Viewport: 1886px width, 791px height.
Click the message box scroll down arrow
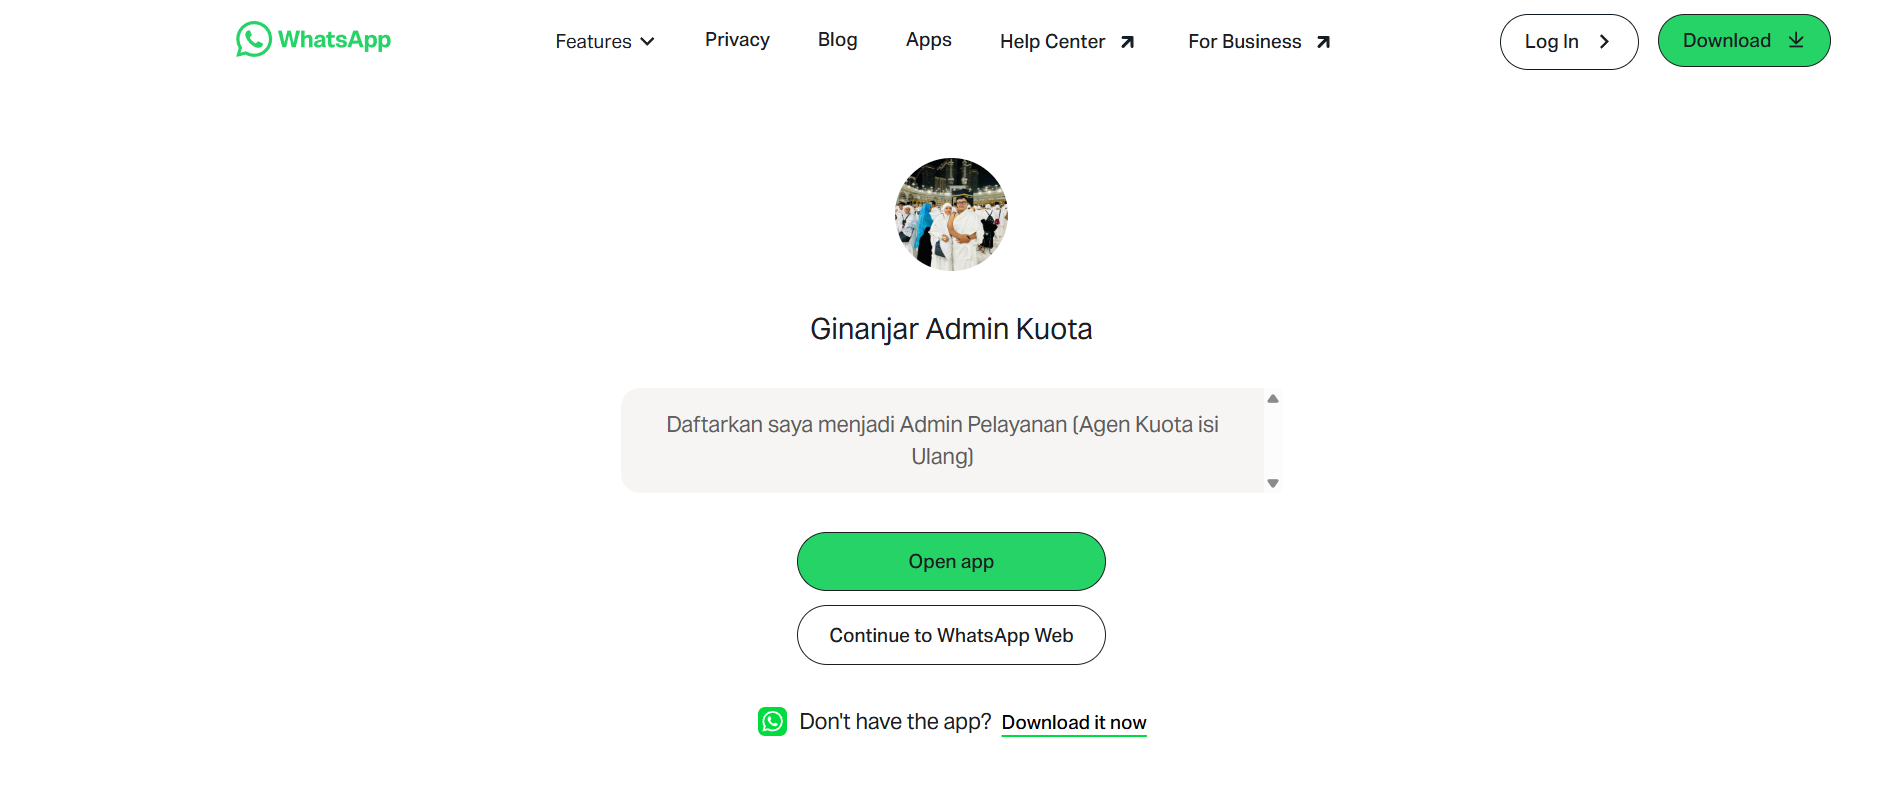[x=1273, y=483]
